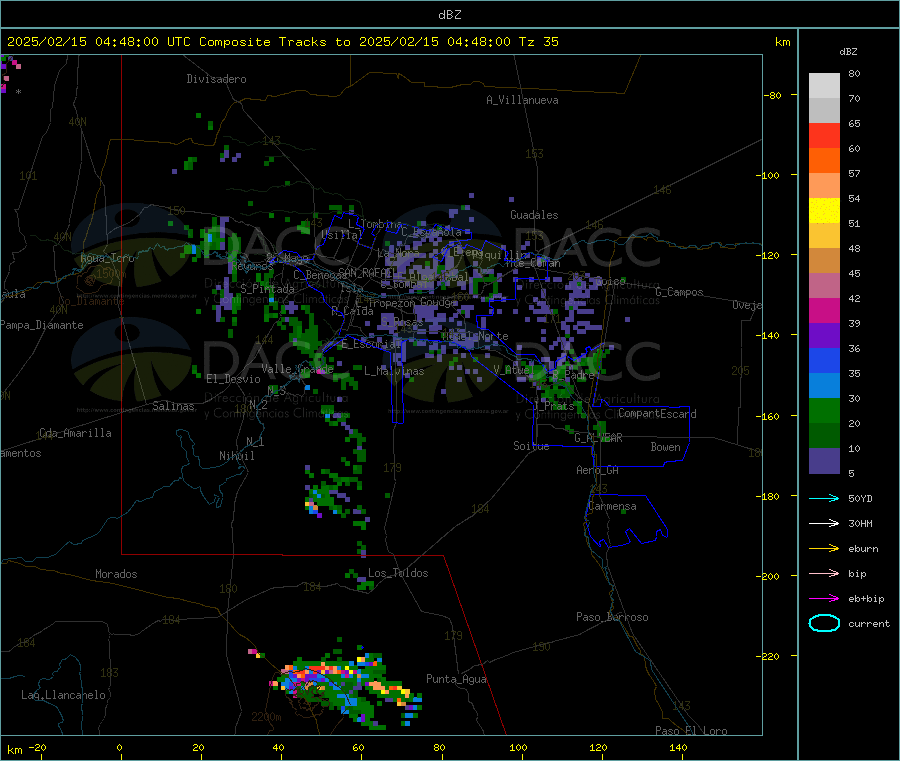Click the dBZ title at top
The image size is (900, 761).
(x=449, y=15)
